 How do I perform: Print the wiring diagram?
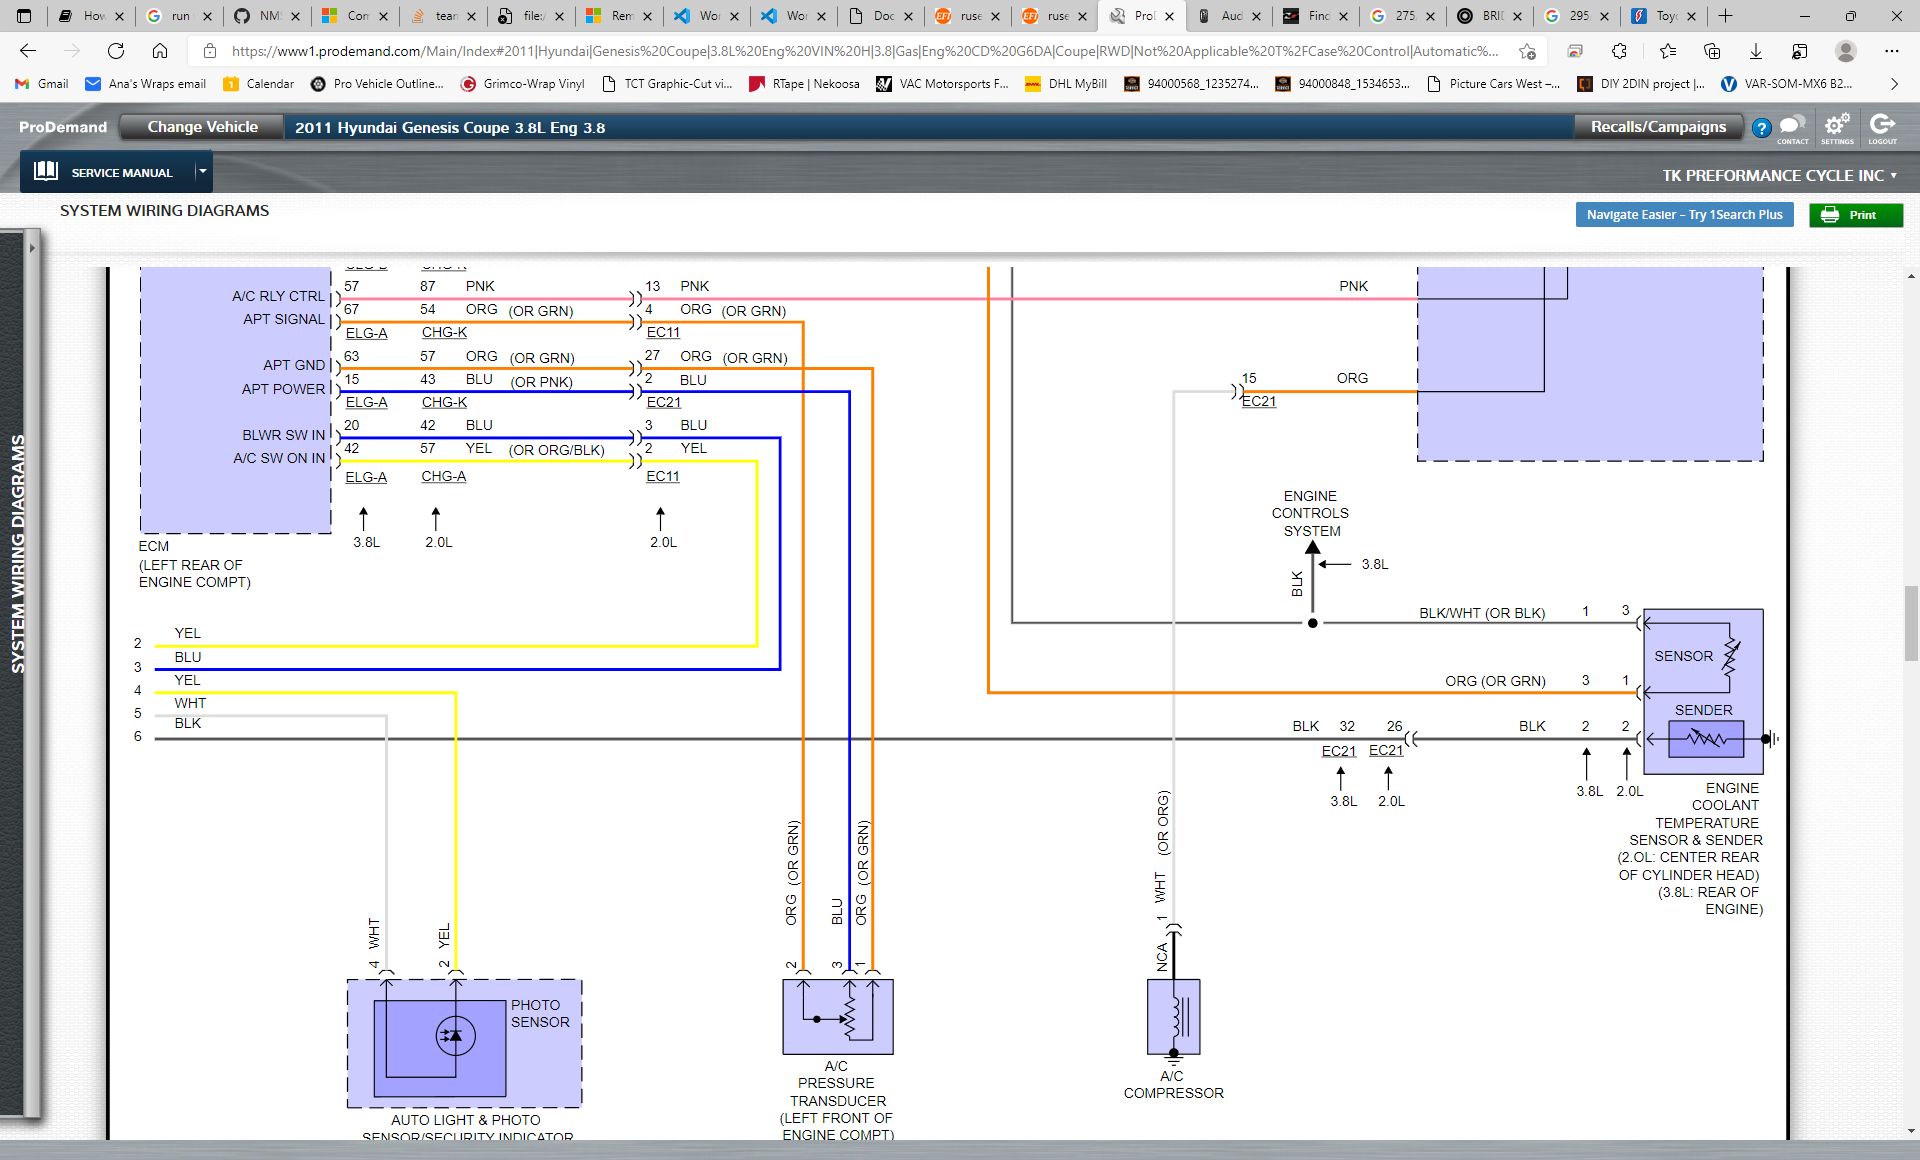click(x=1855, y=215)
